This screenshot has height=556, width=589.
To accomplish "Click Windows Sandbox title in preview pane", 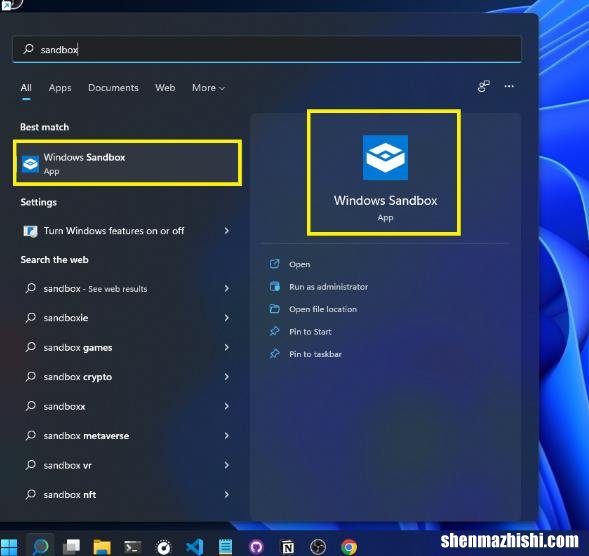I will click(x=385, y=200).
